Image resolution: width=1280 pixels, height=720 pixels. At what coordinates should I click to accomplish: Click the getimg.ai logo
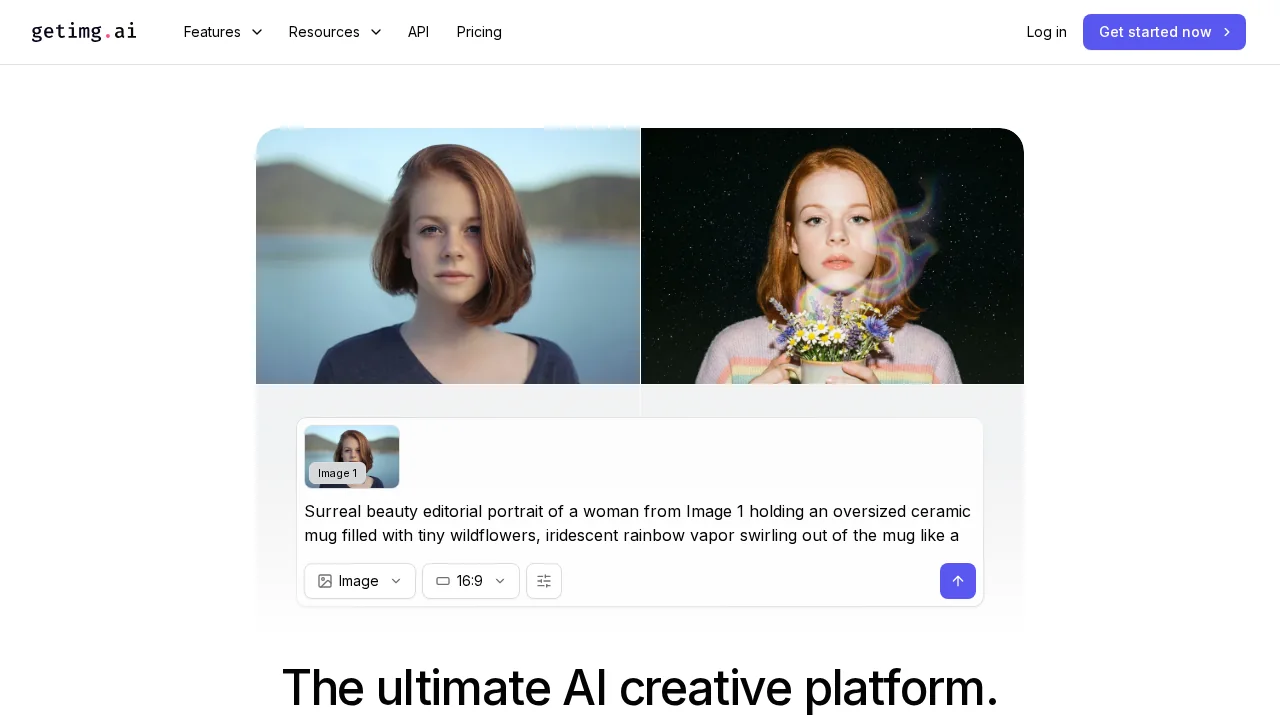[84, 32]
